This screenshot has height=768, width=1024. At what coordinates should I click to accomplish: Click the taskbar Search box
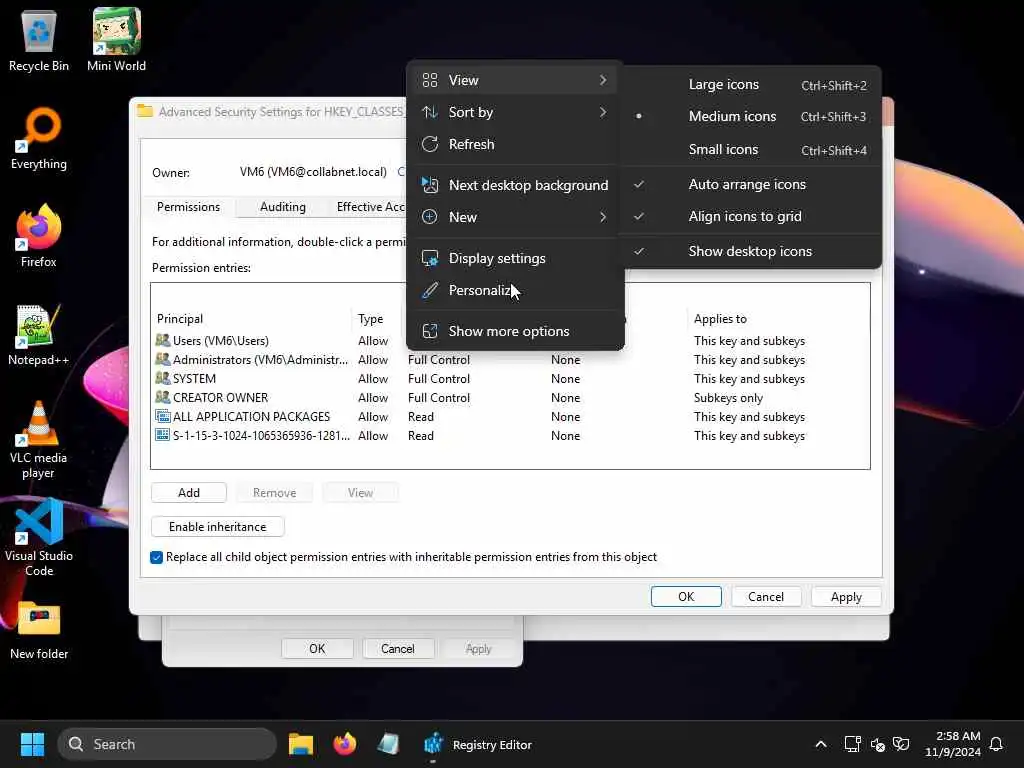[x=167, y=744]
